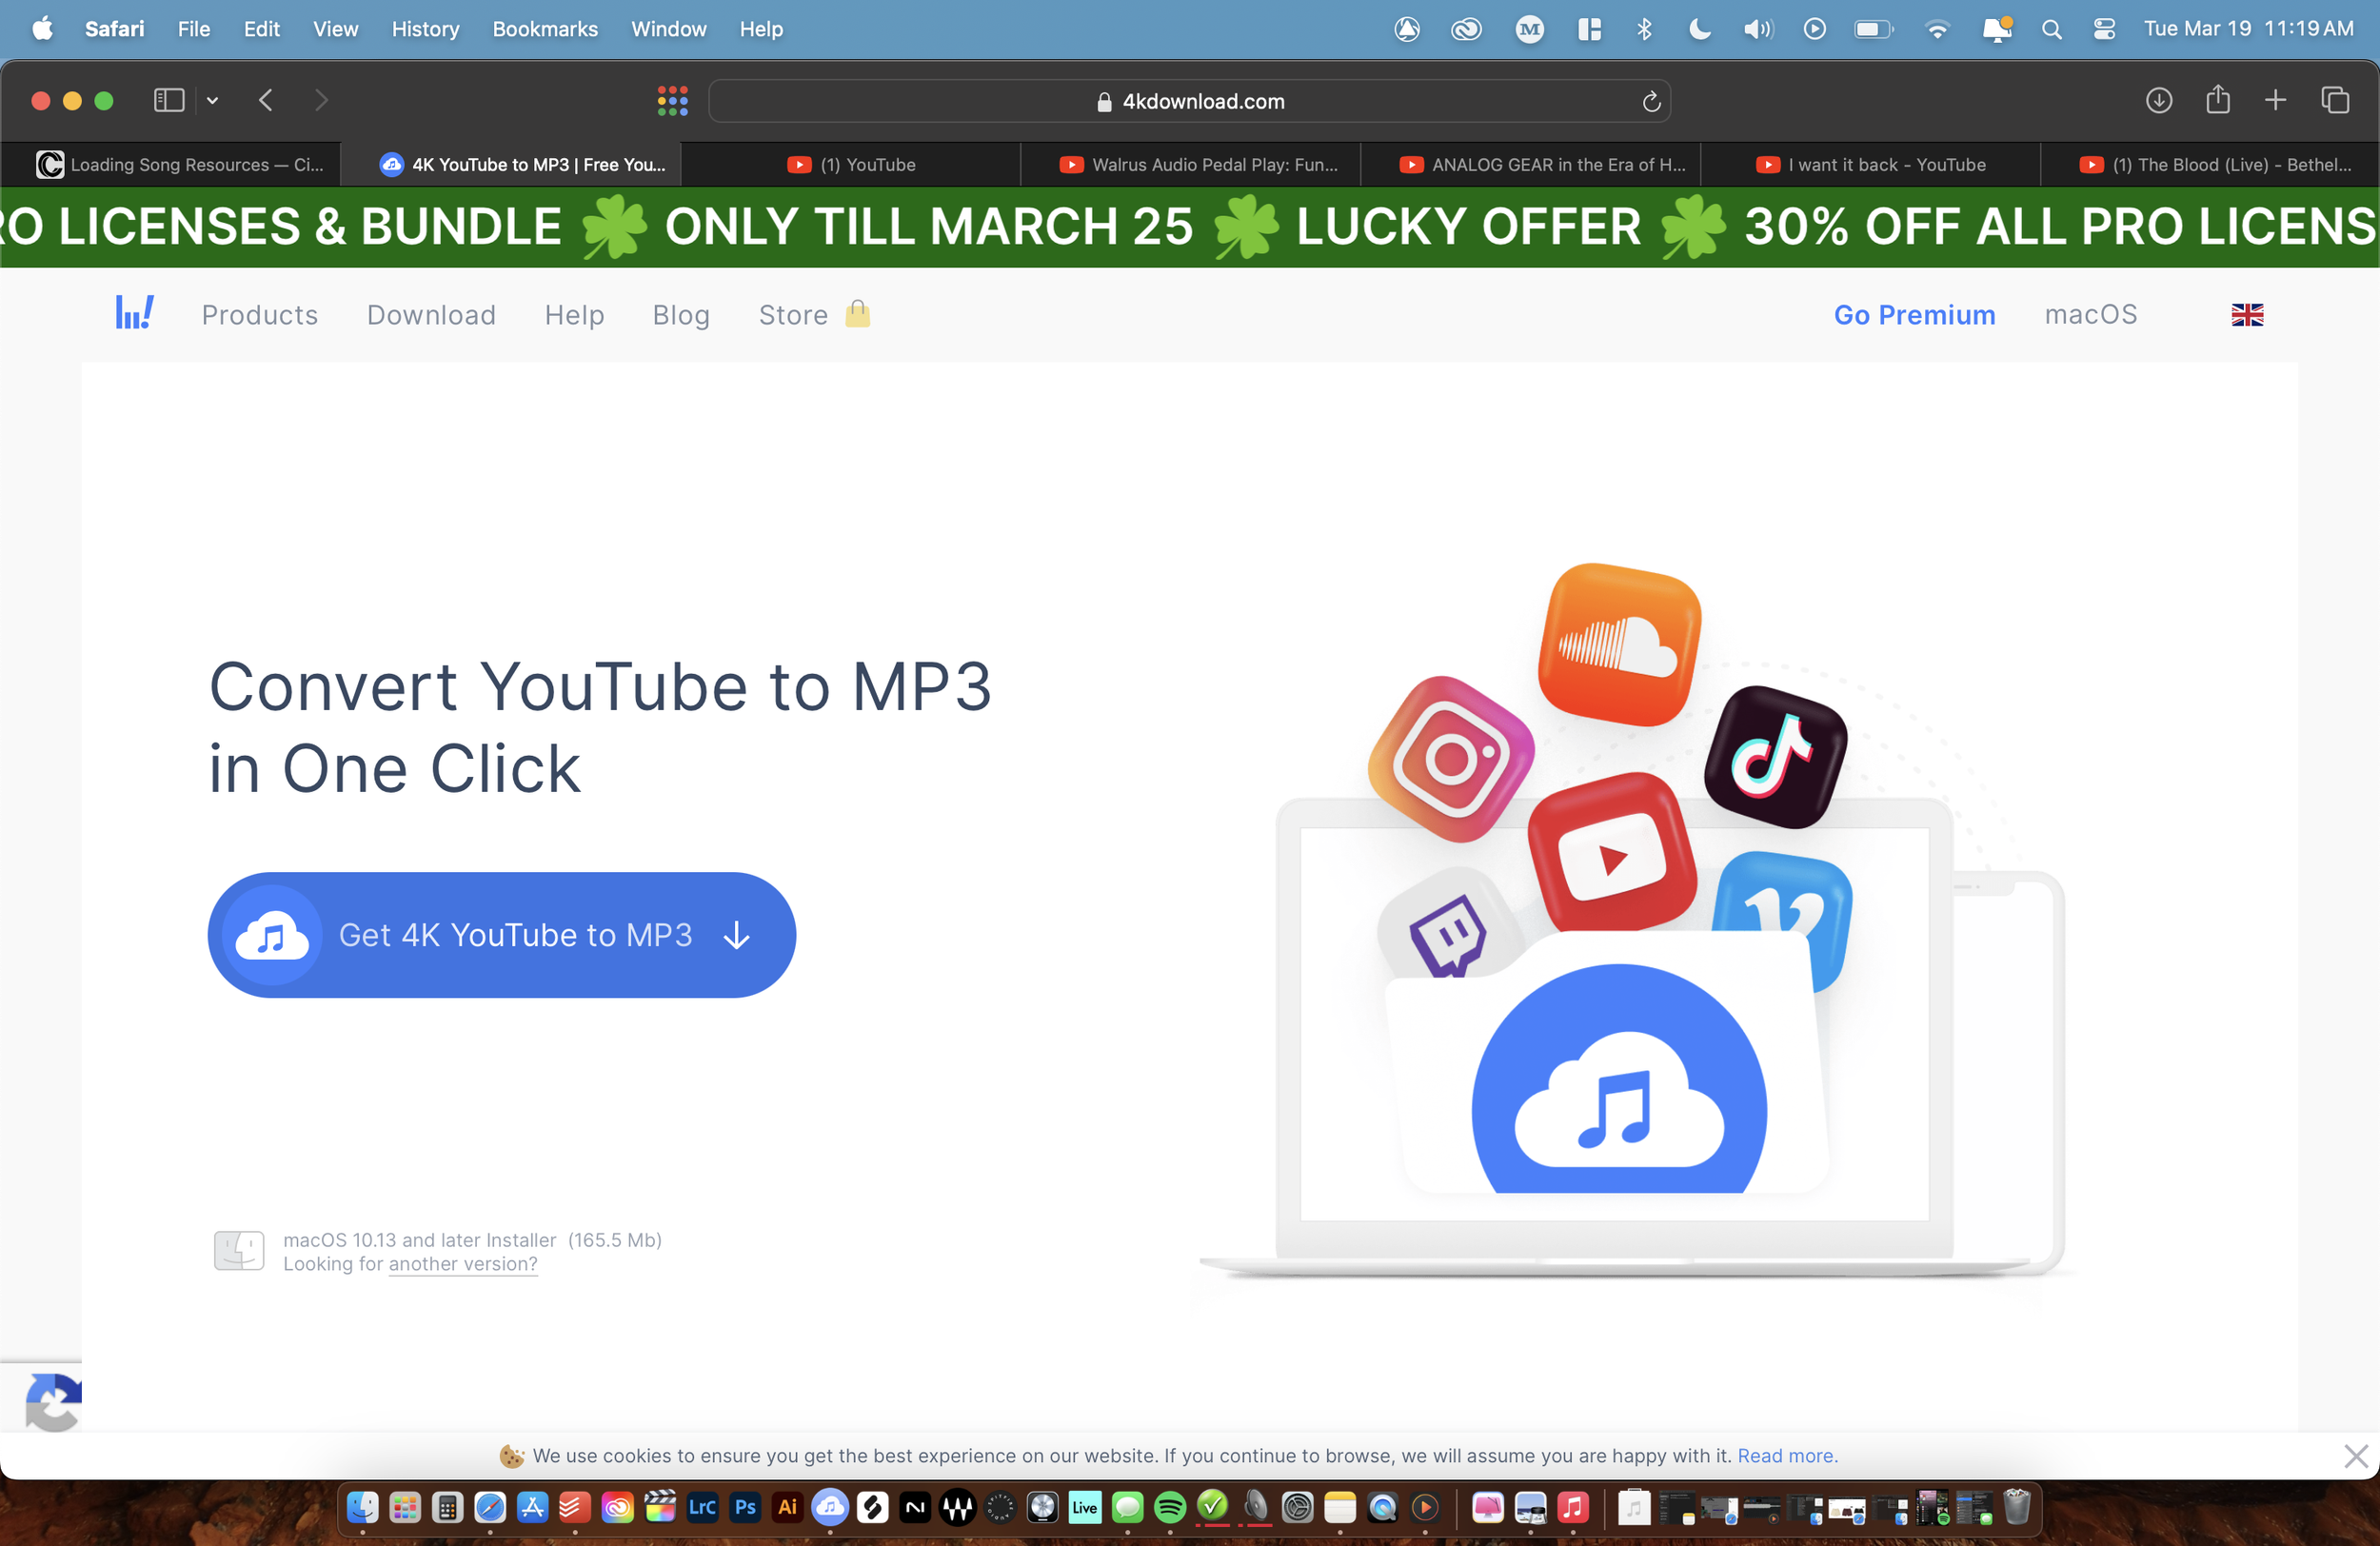Image resolution: width=2380 pixels, height=1546 pixels.
Task: Click the address bar showing 4kdownload.com
Action: click(x=1190, y=101)
